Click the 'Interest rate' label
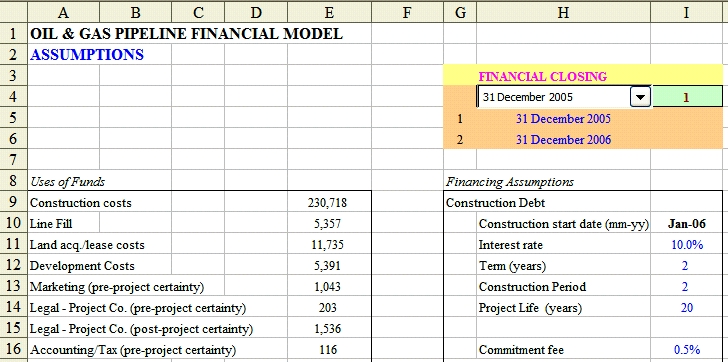728x362 pixels. tap(510, 245)
